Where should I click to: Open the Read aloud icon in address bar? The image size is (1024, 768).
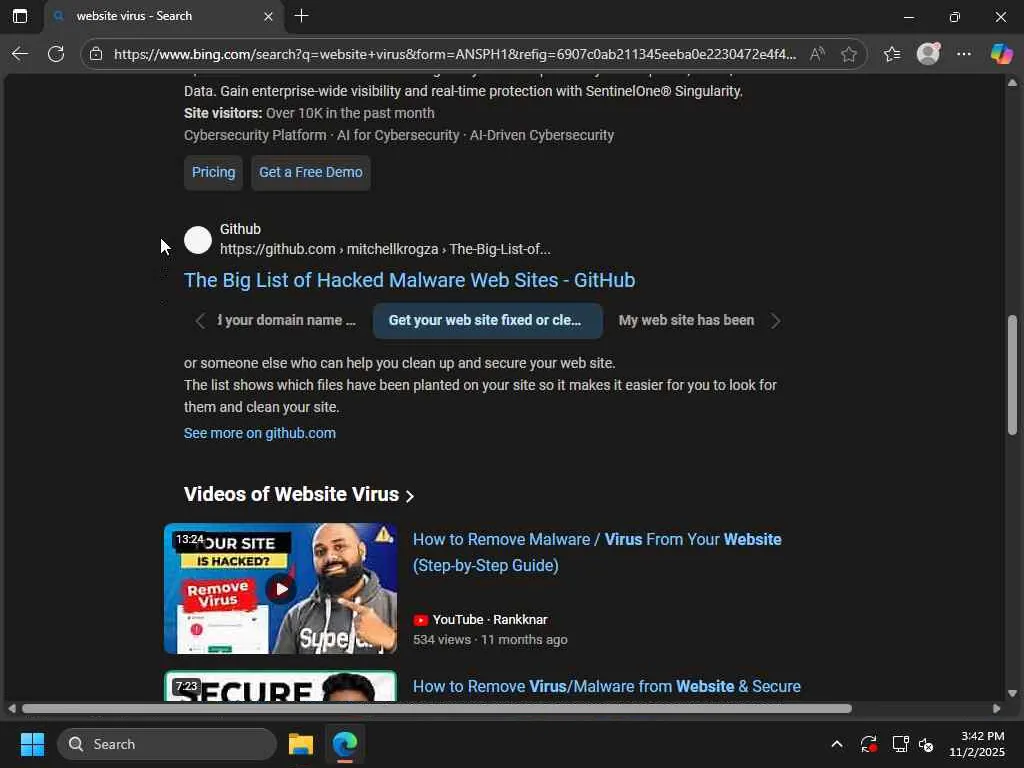click(817, 54)
